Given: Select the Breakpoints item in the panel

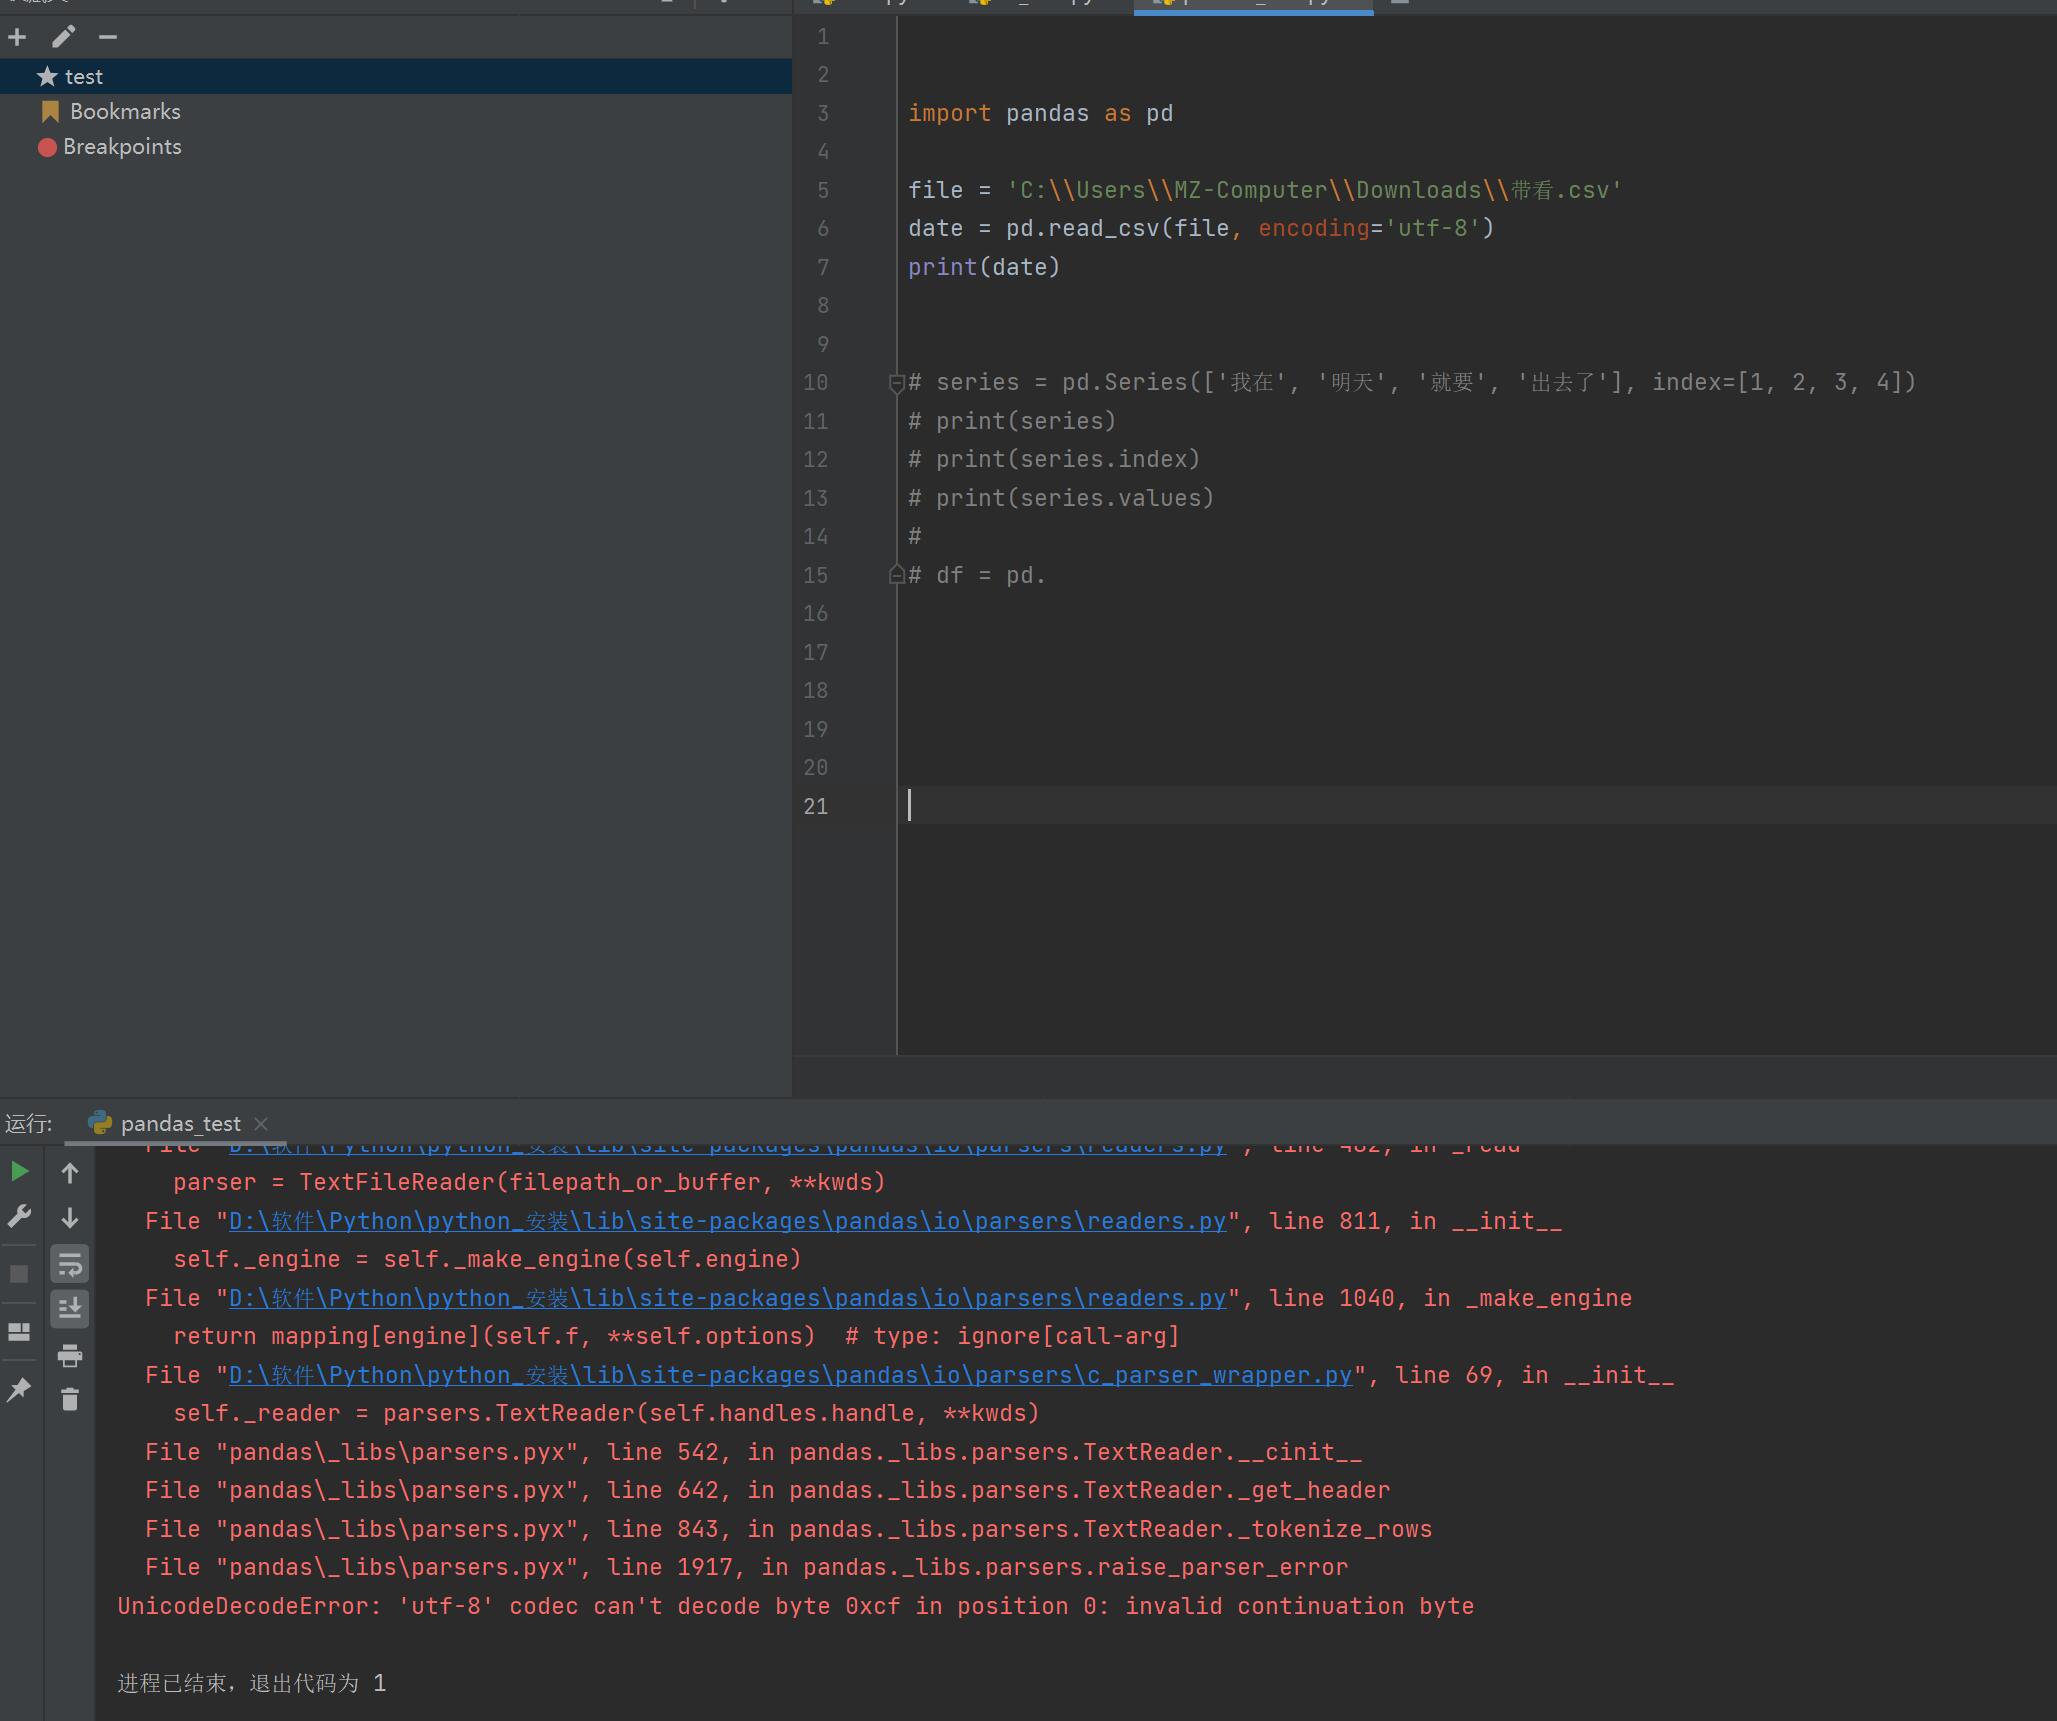Looking at the screenshot, I should pos(122,147).
